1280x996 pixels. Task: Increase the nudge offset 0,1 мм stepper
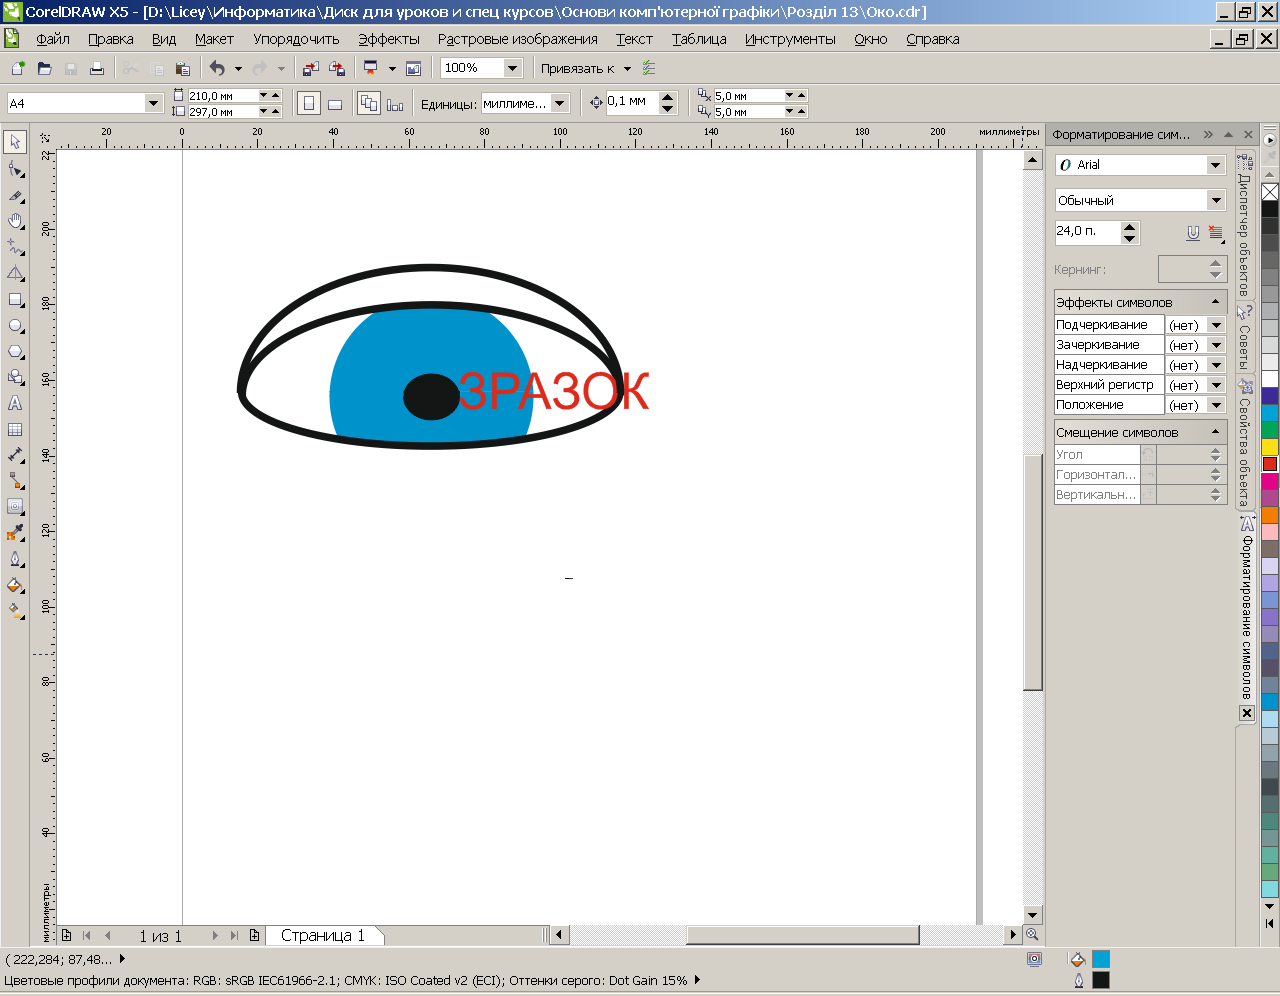[668, 97]
